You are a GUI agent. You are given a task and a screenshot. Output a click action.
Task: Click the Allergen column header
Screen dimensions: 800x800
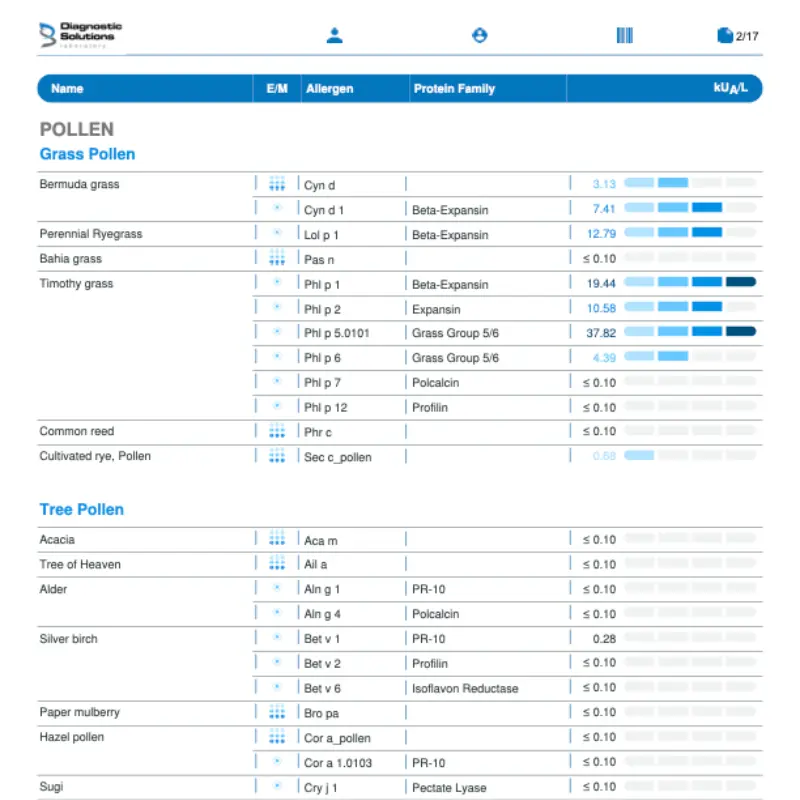329,89
